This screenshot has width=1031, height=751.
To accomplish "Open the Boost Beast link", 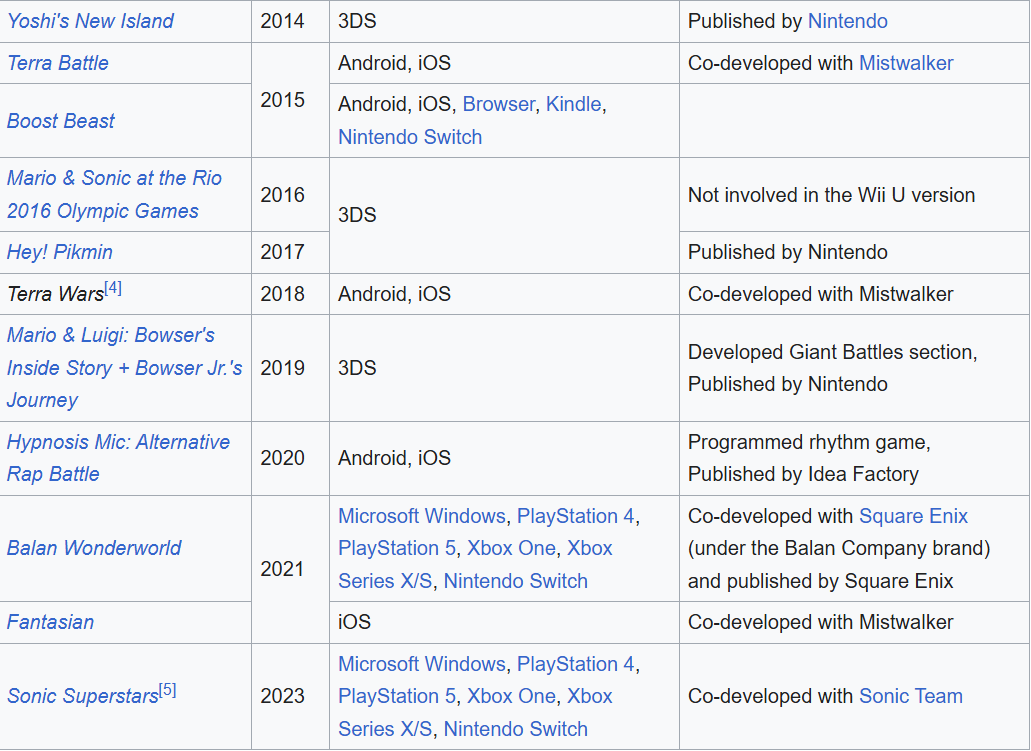I will click(60, 121).
